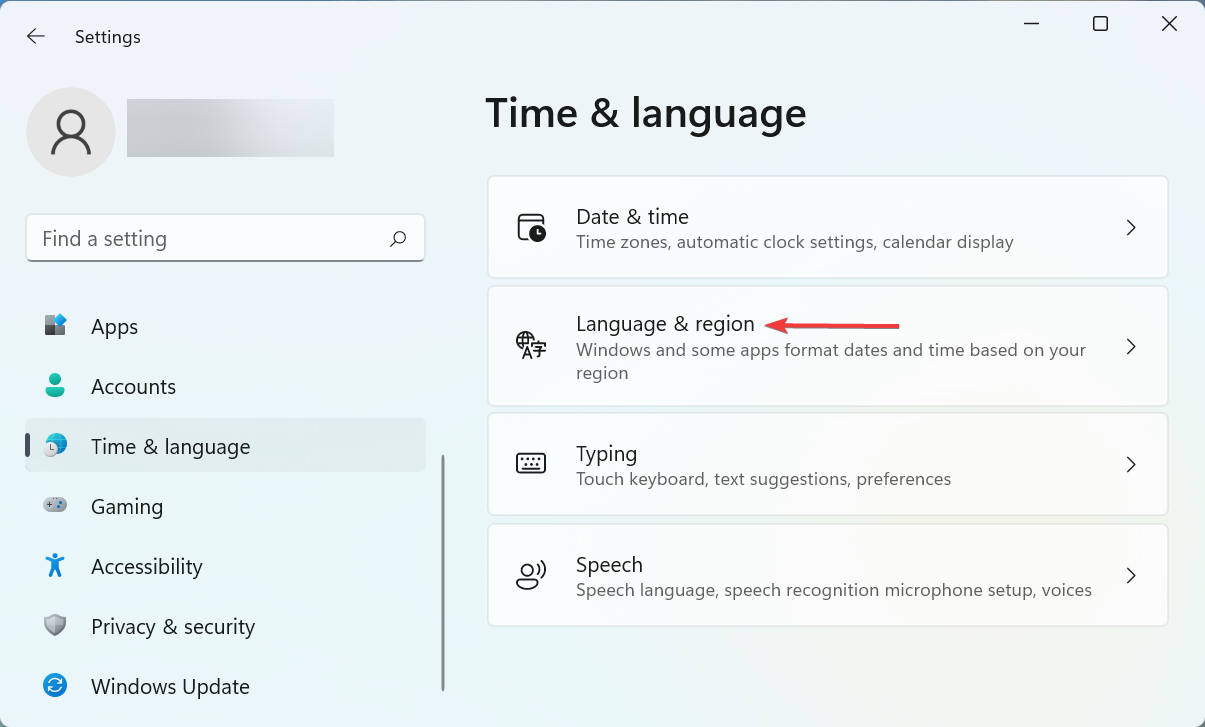Click the search magnifier icon
Screen dimensions: 1205x727
(x=398, y=239)
